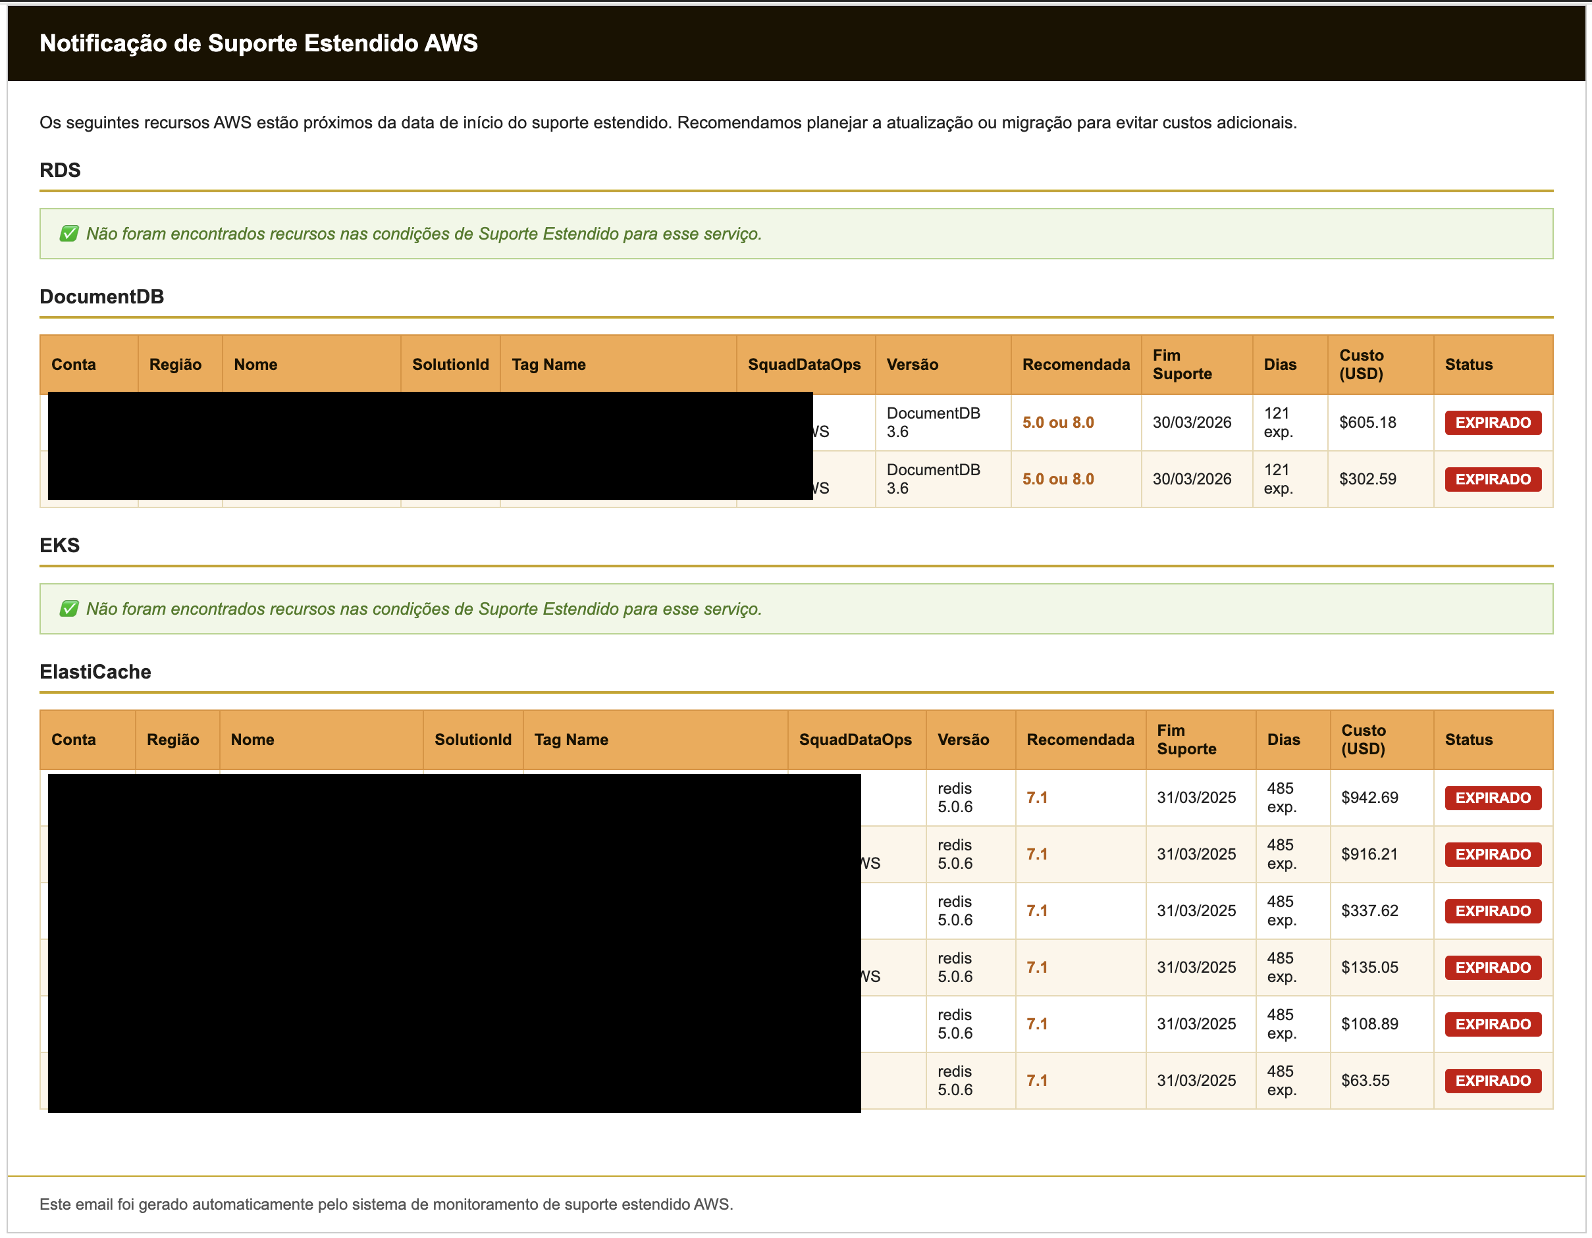Click '485 exp.' days in the $108.89 row
Image resolution: width=1592 pixels, height=1238 pixels.
pyautogui.click(x=1282, y=1024)
